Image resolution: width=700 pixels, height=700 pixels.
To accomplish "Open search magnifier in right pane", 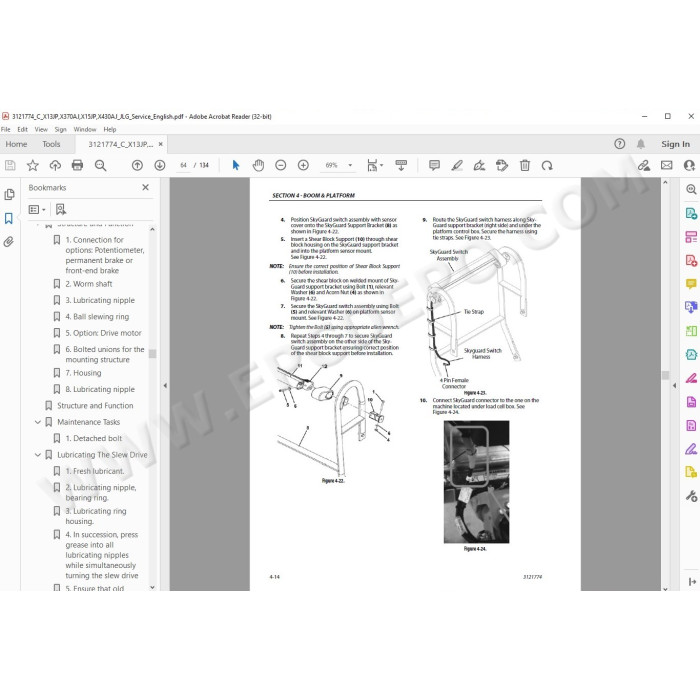I will coord(691,189).
